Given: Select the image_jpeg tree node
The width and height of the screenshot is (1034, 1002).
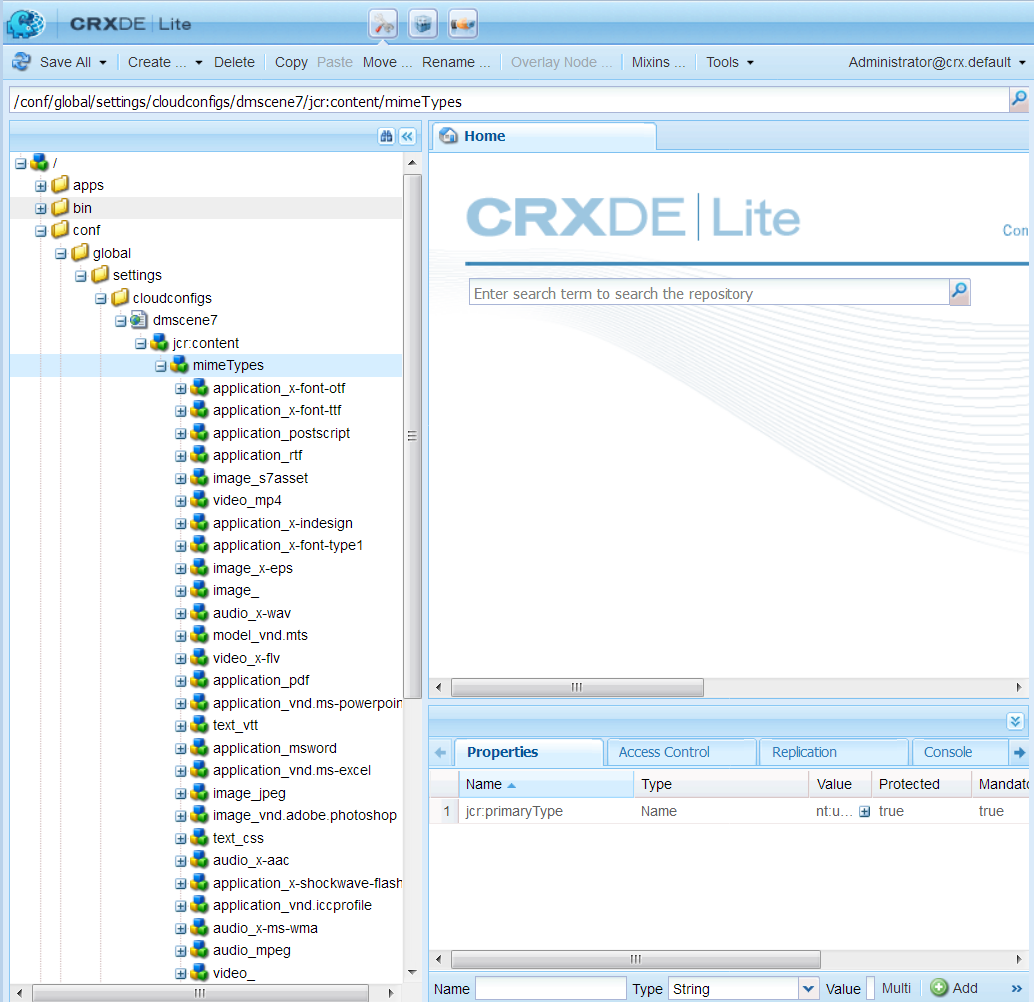Looking at the screenshot, I should [x=249, y=793].
